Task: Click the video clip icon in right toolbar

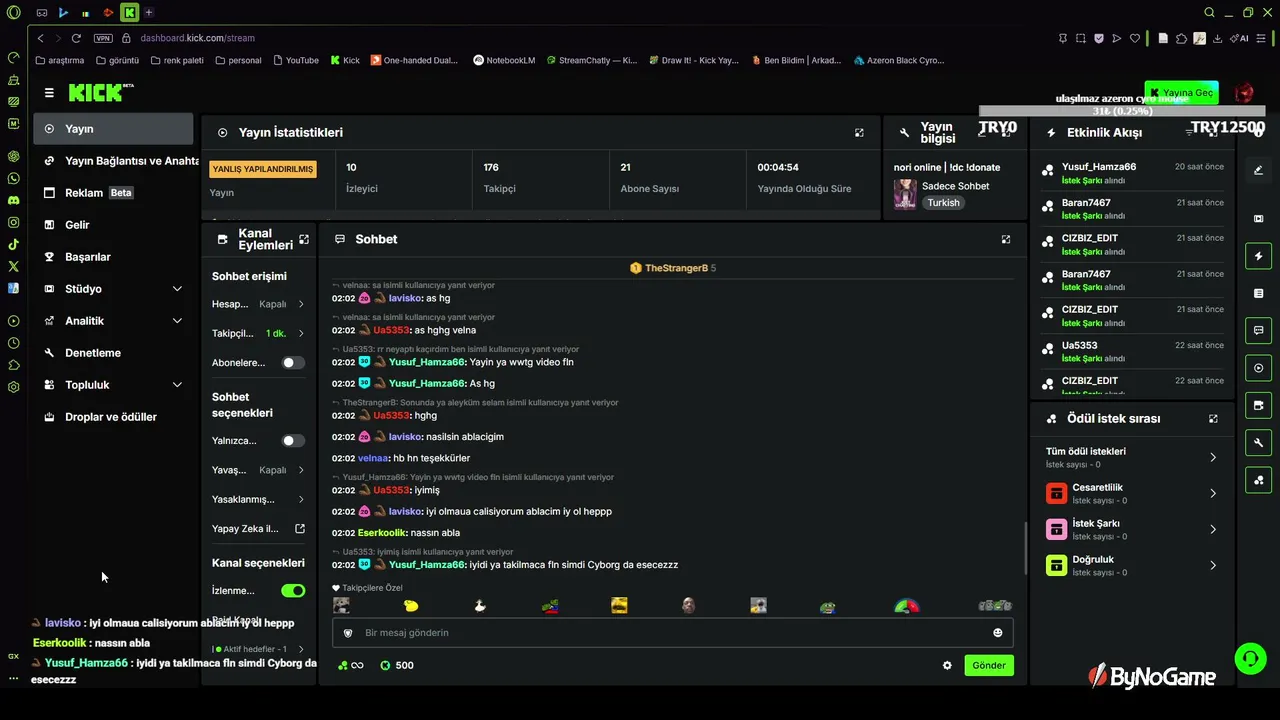Action: [x=1258, y=219]
